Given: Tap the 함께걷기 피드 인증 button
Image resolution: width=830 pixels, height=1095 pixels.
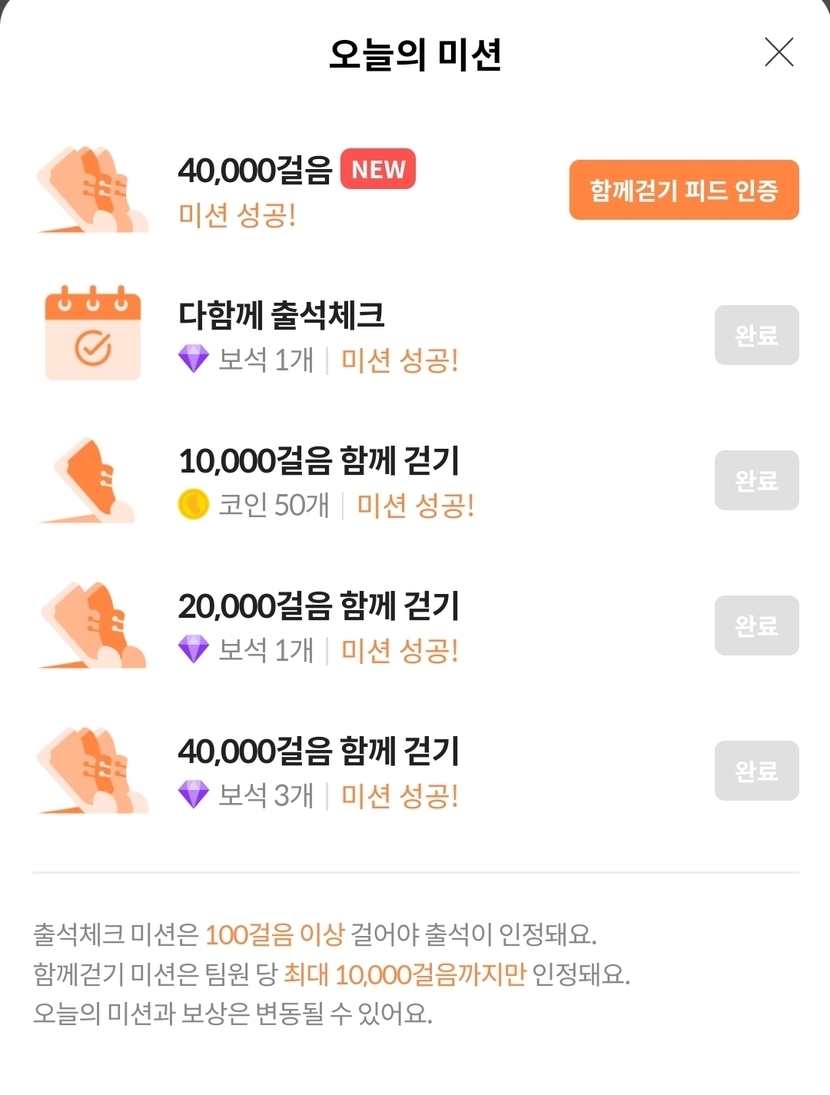Looking at the screenshot, I should pos(684,190).
